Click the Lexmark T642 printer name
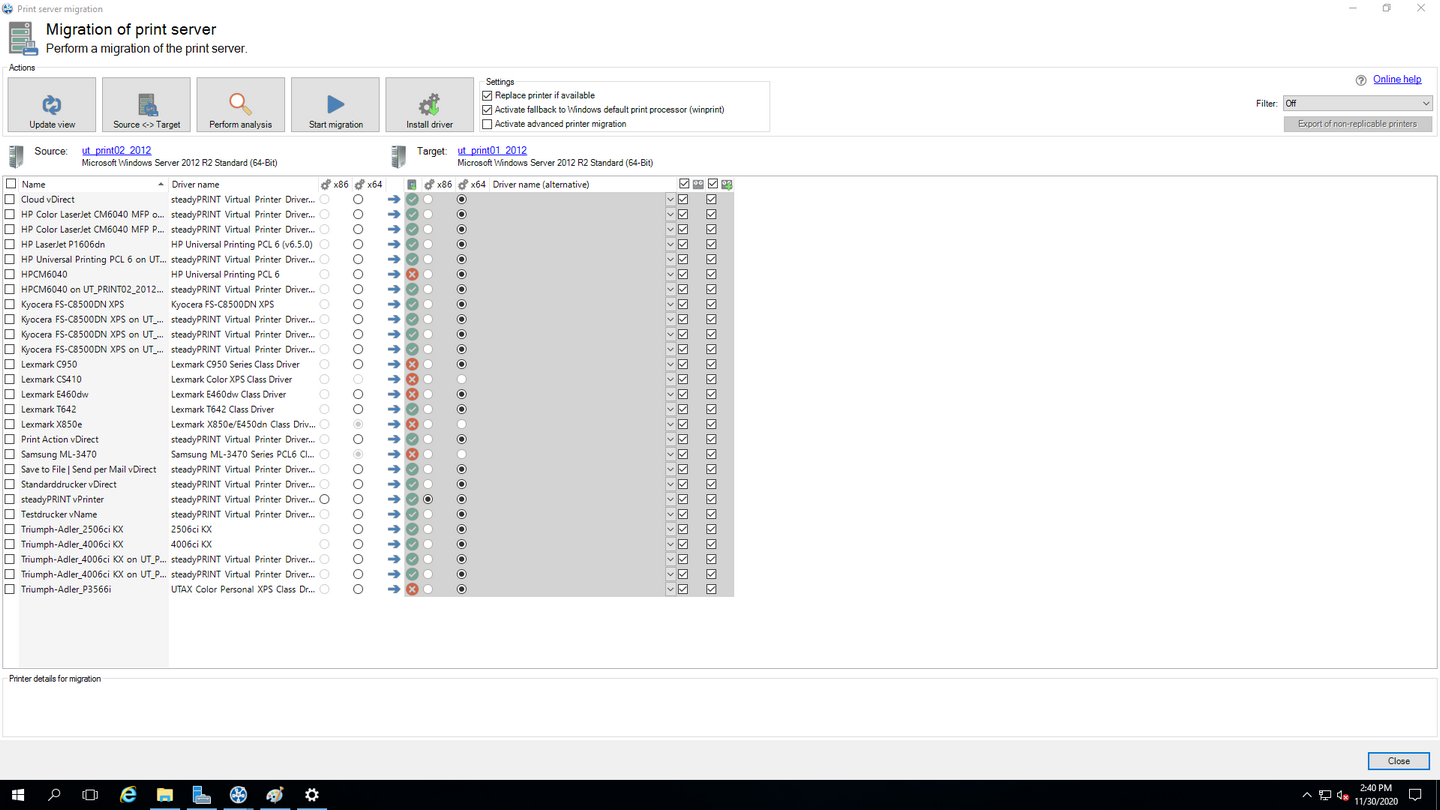 point(49,409)
